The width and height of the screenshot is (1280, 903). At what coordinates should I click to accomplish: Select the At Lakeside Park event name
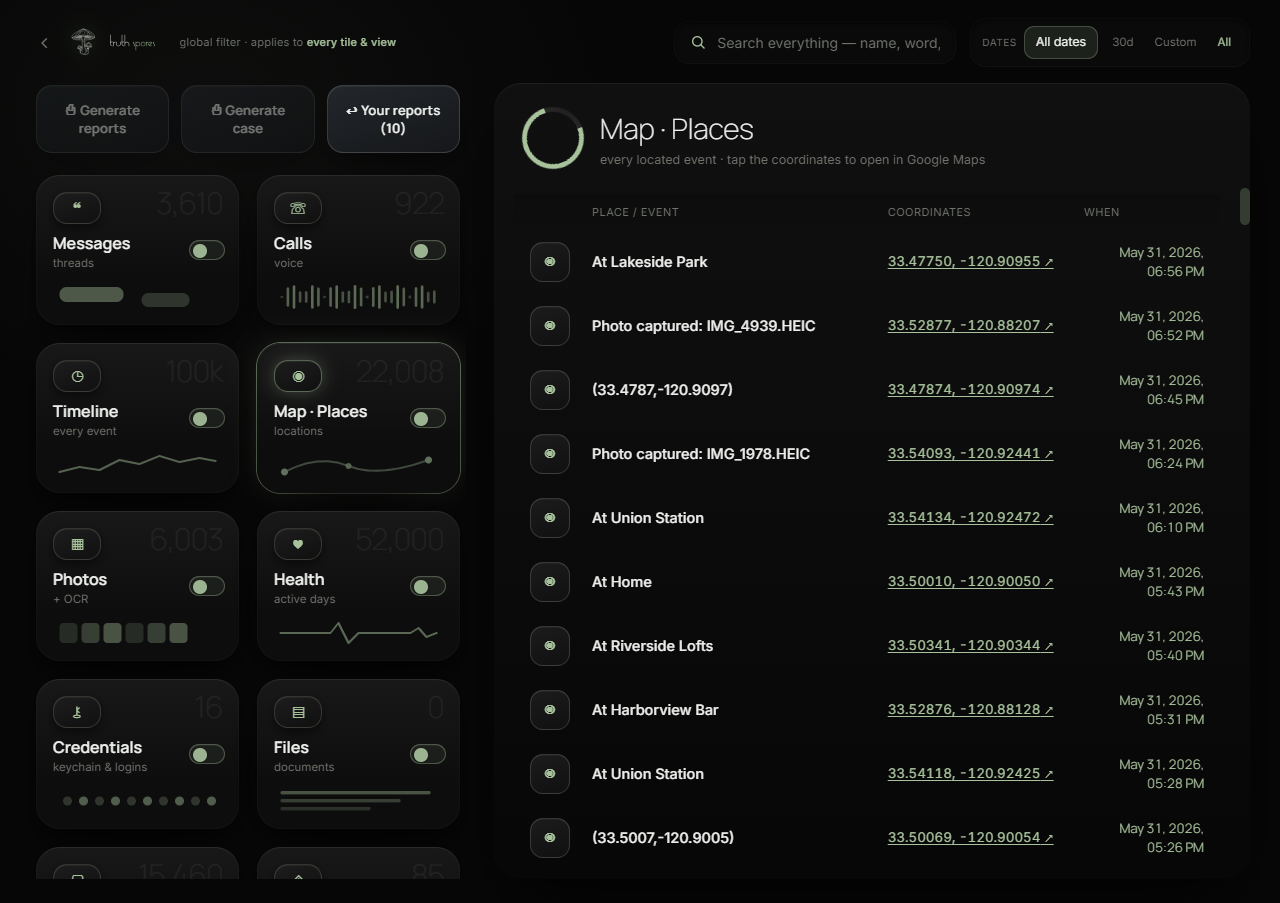[650, 262]
